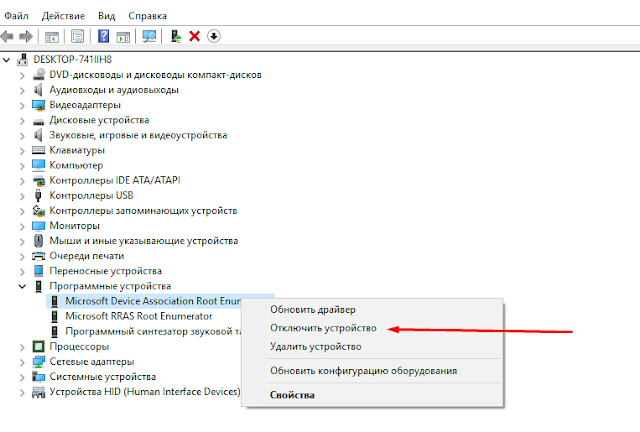Click the Дисковые устройства drive icon
This screenshot has width=640, height=432.
[x=38, y=121]
